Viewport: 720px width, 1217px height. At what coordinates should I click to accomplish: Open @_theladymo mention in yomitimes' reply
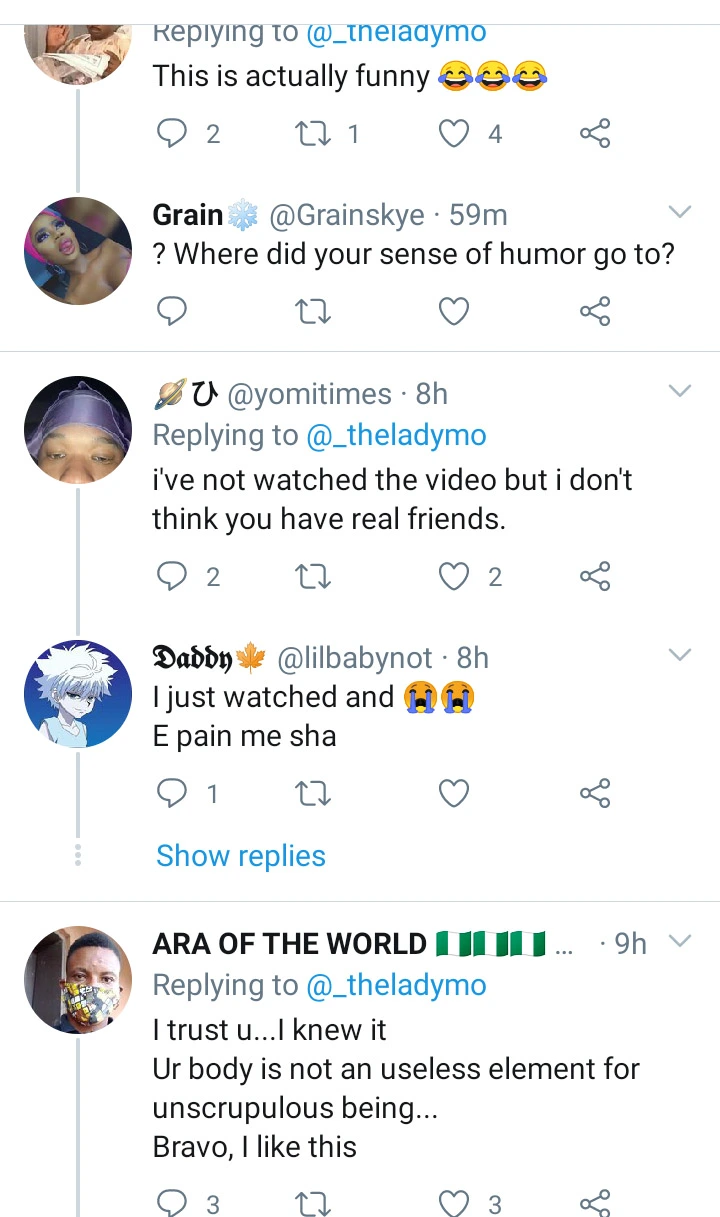[x=395, y=436]
